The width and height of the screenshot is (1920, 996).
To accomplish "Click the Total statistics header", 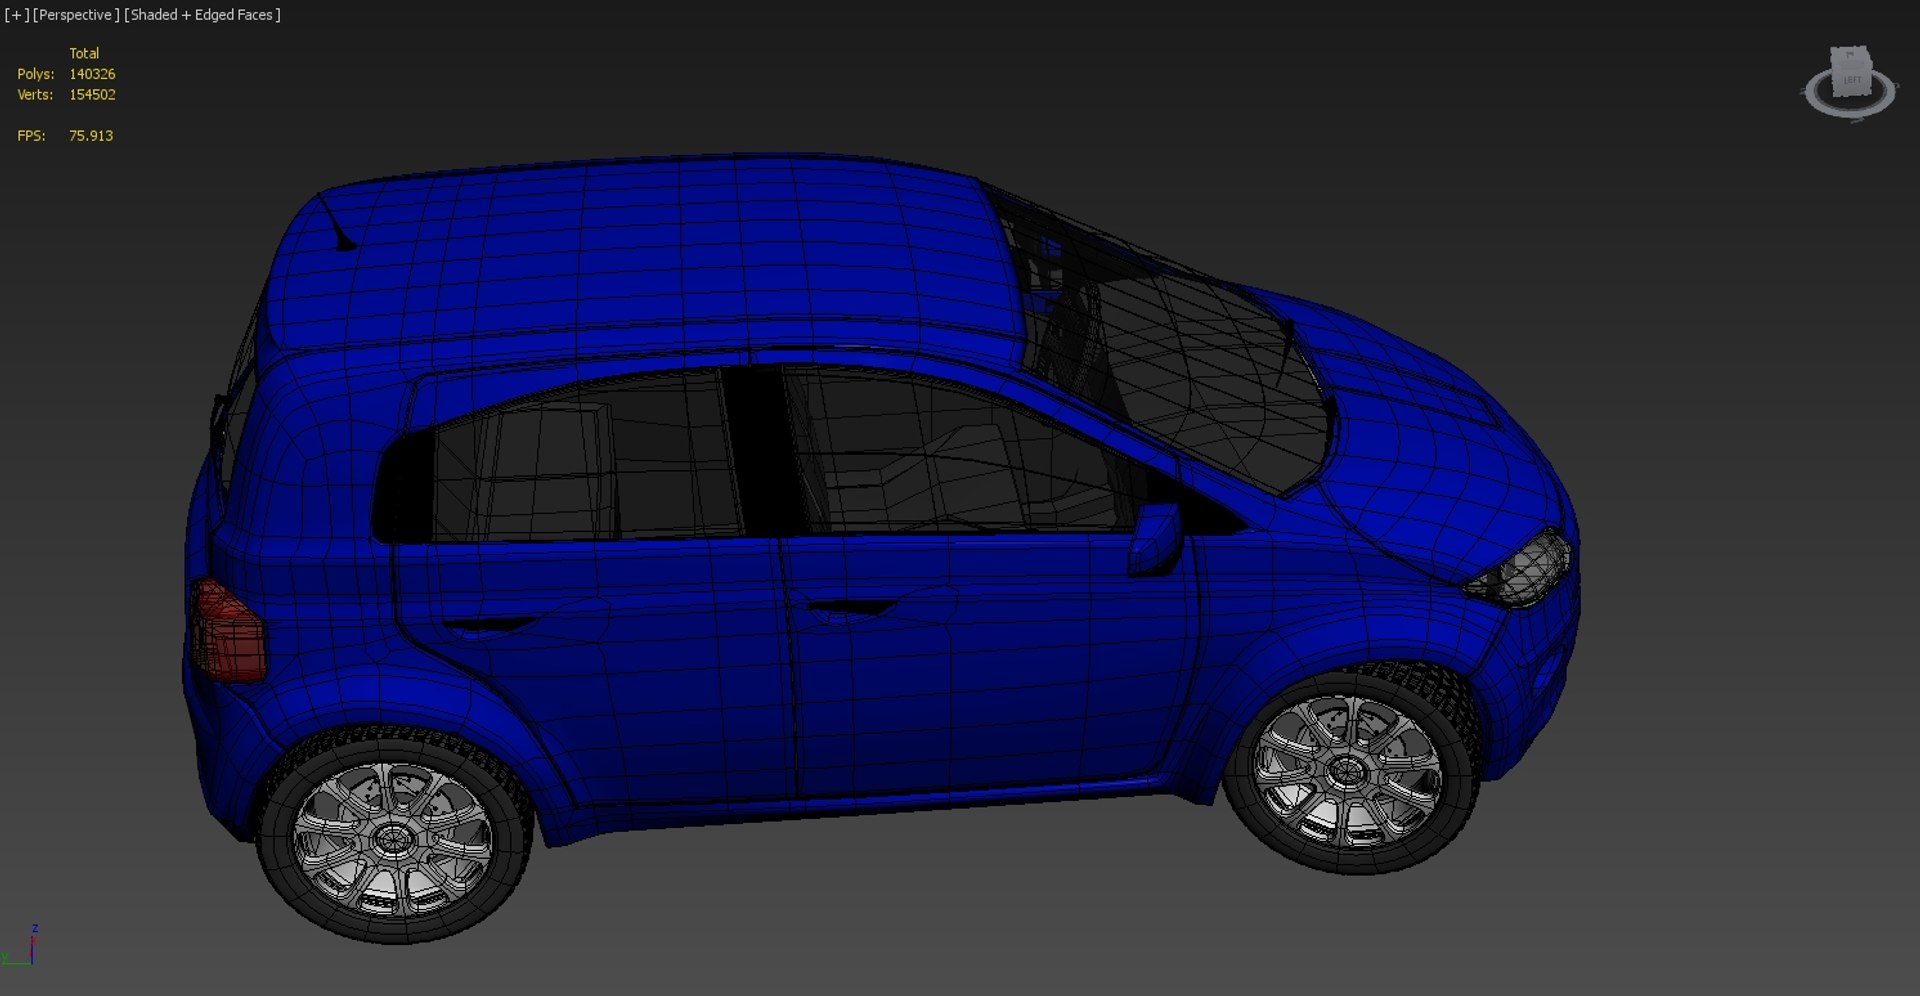I will [x=84, y=53].
